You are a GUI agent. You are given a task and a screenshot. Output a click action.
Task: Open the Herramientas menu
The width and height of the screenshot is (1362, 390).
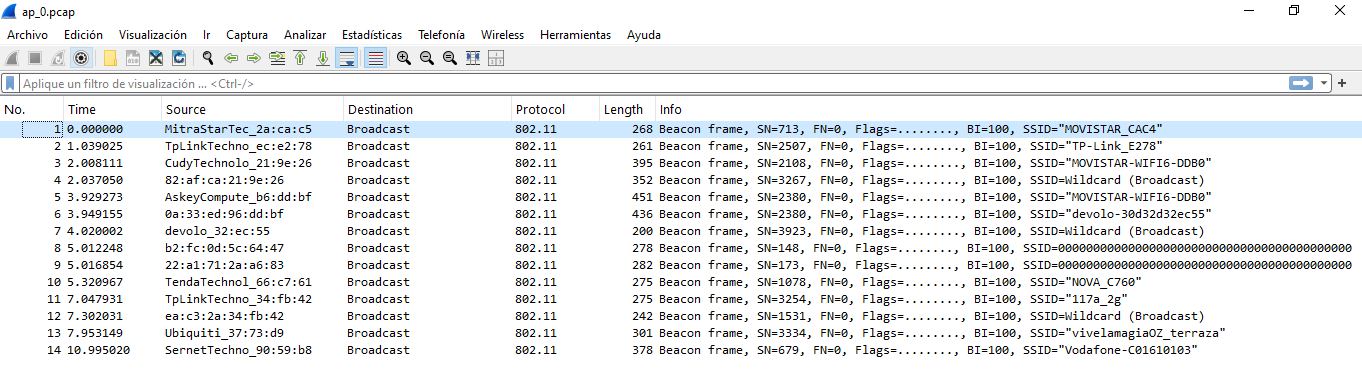coord(575,35)
